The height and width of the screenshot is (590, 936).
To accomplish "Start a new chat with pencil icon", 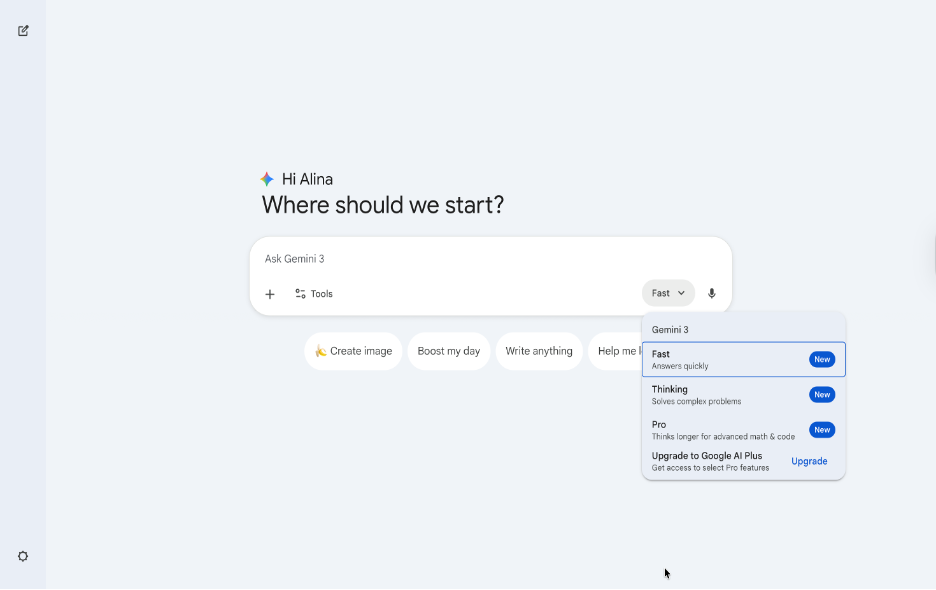I will point(23,31).
